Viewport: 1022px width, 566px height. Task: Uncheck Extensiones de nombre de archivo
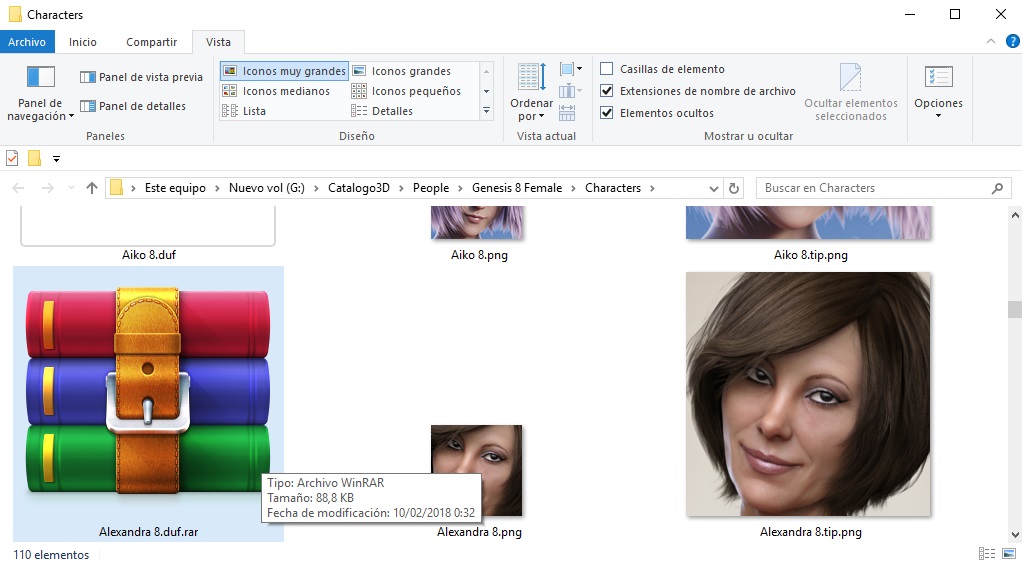(607, 91)
